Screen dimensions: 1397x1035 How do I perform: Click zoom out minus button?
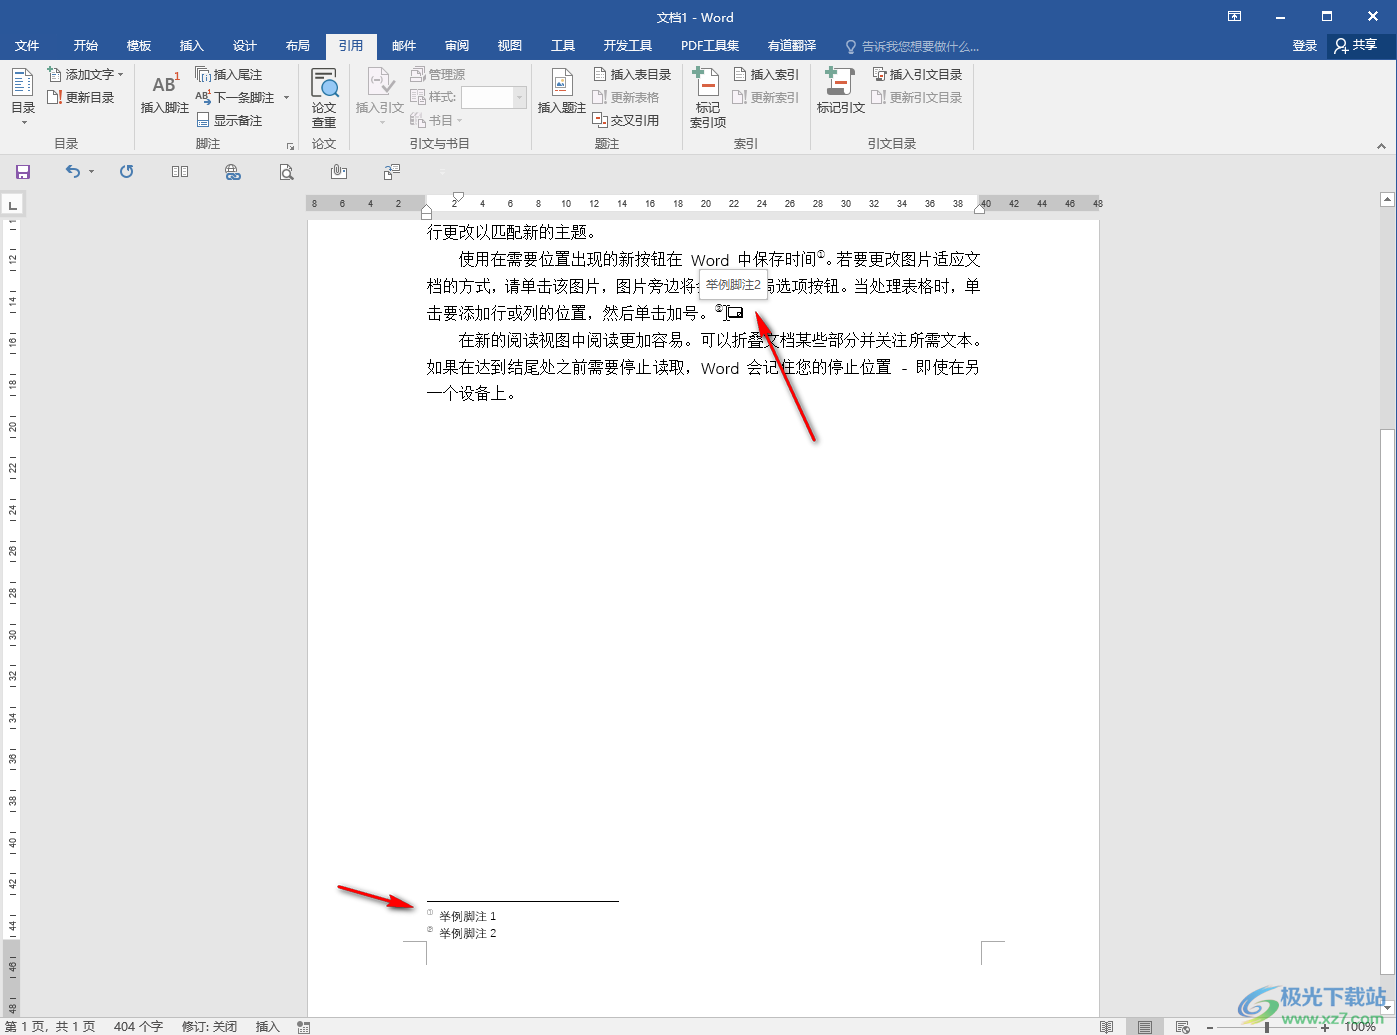point(1209,1027)
